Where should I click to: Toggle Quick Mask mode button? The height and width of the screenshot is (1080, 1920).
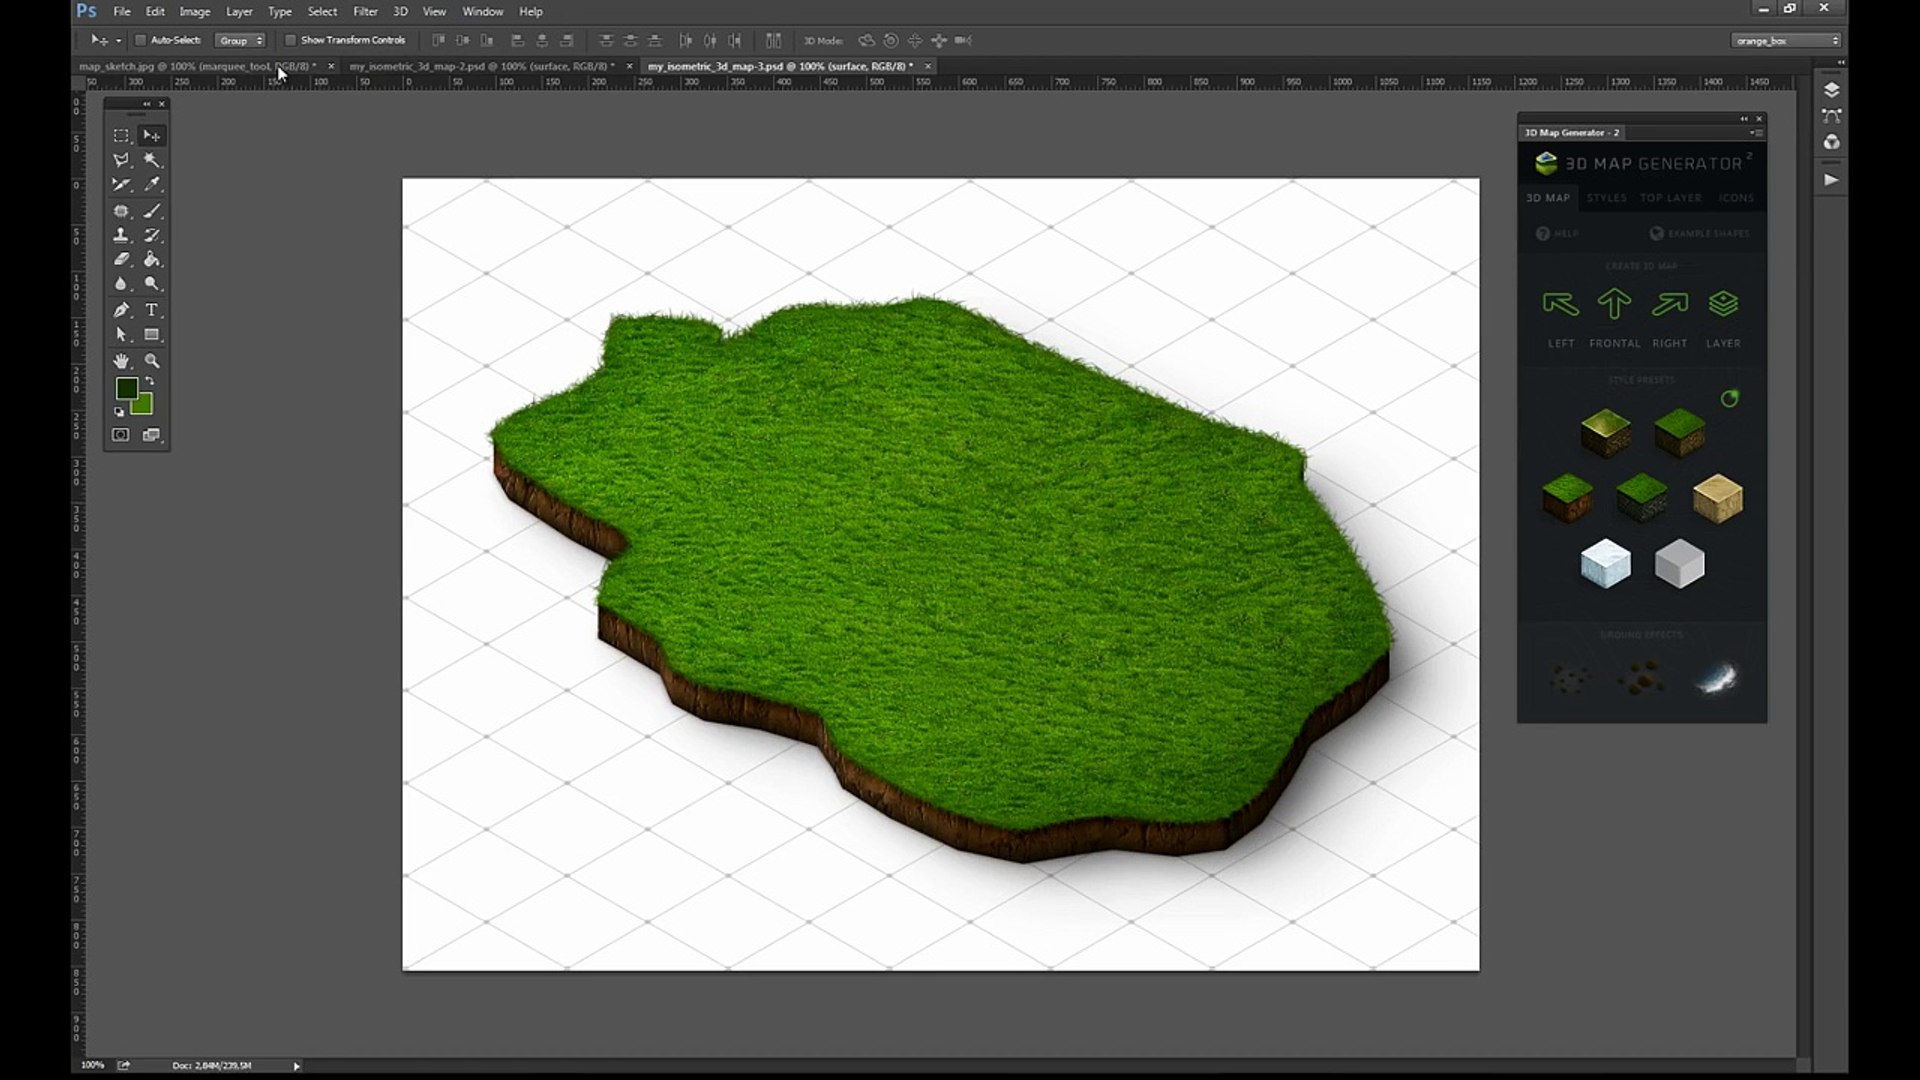(x=121, y=435)
